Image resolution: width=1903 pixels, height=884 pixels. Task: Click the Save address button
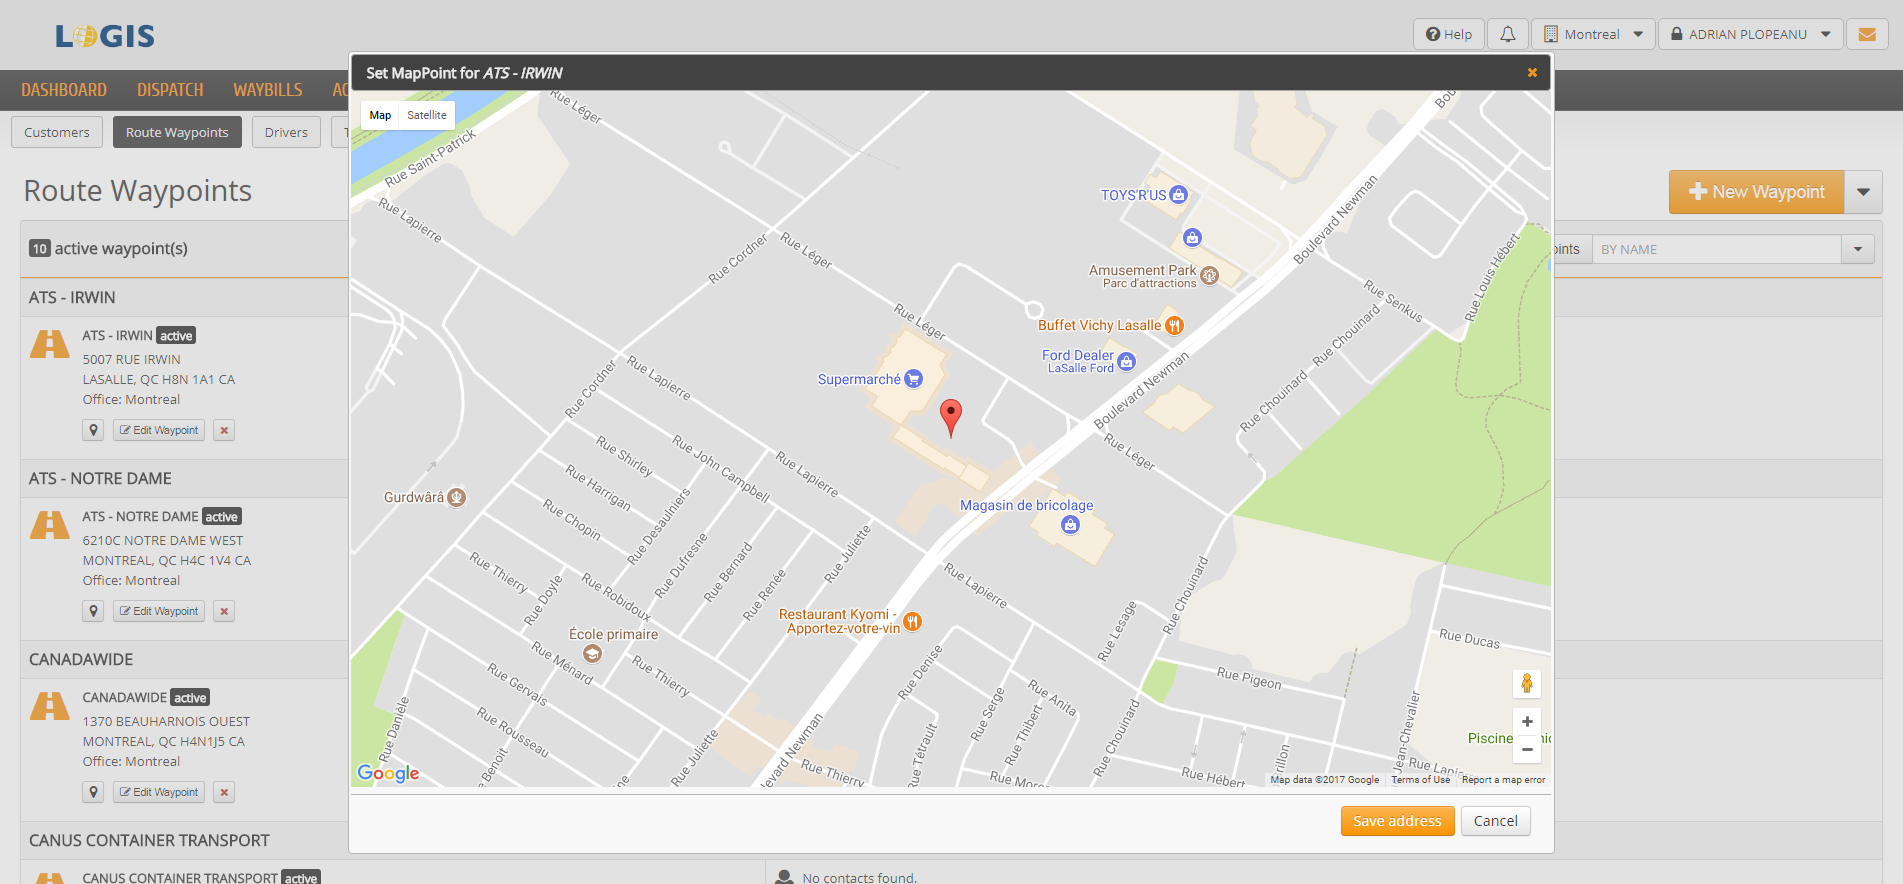pos(1397,821)
